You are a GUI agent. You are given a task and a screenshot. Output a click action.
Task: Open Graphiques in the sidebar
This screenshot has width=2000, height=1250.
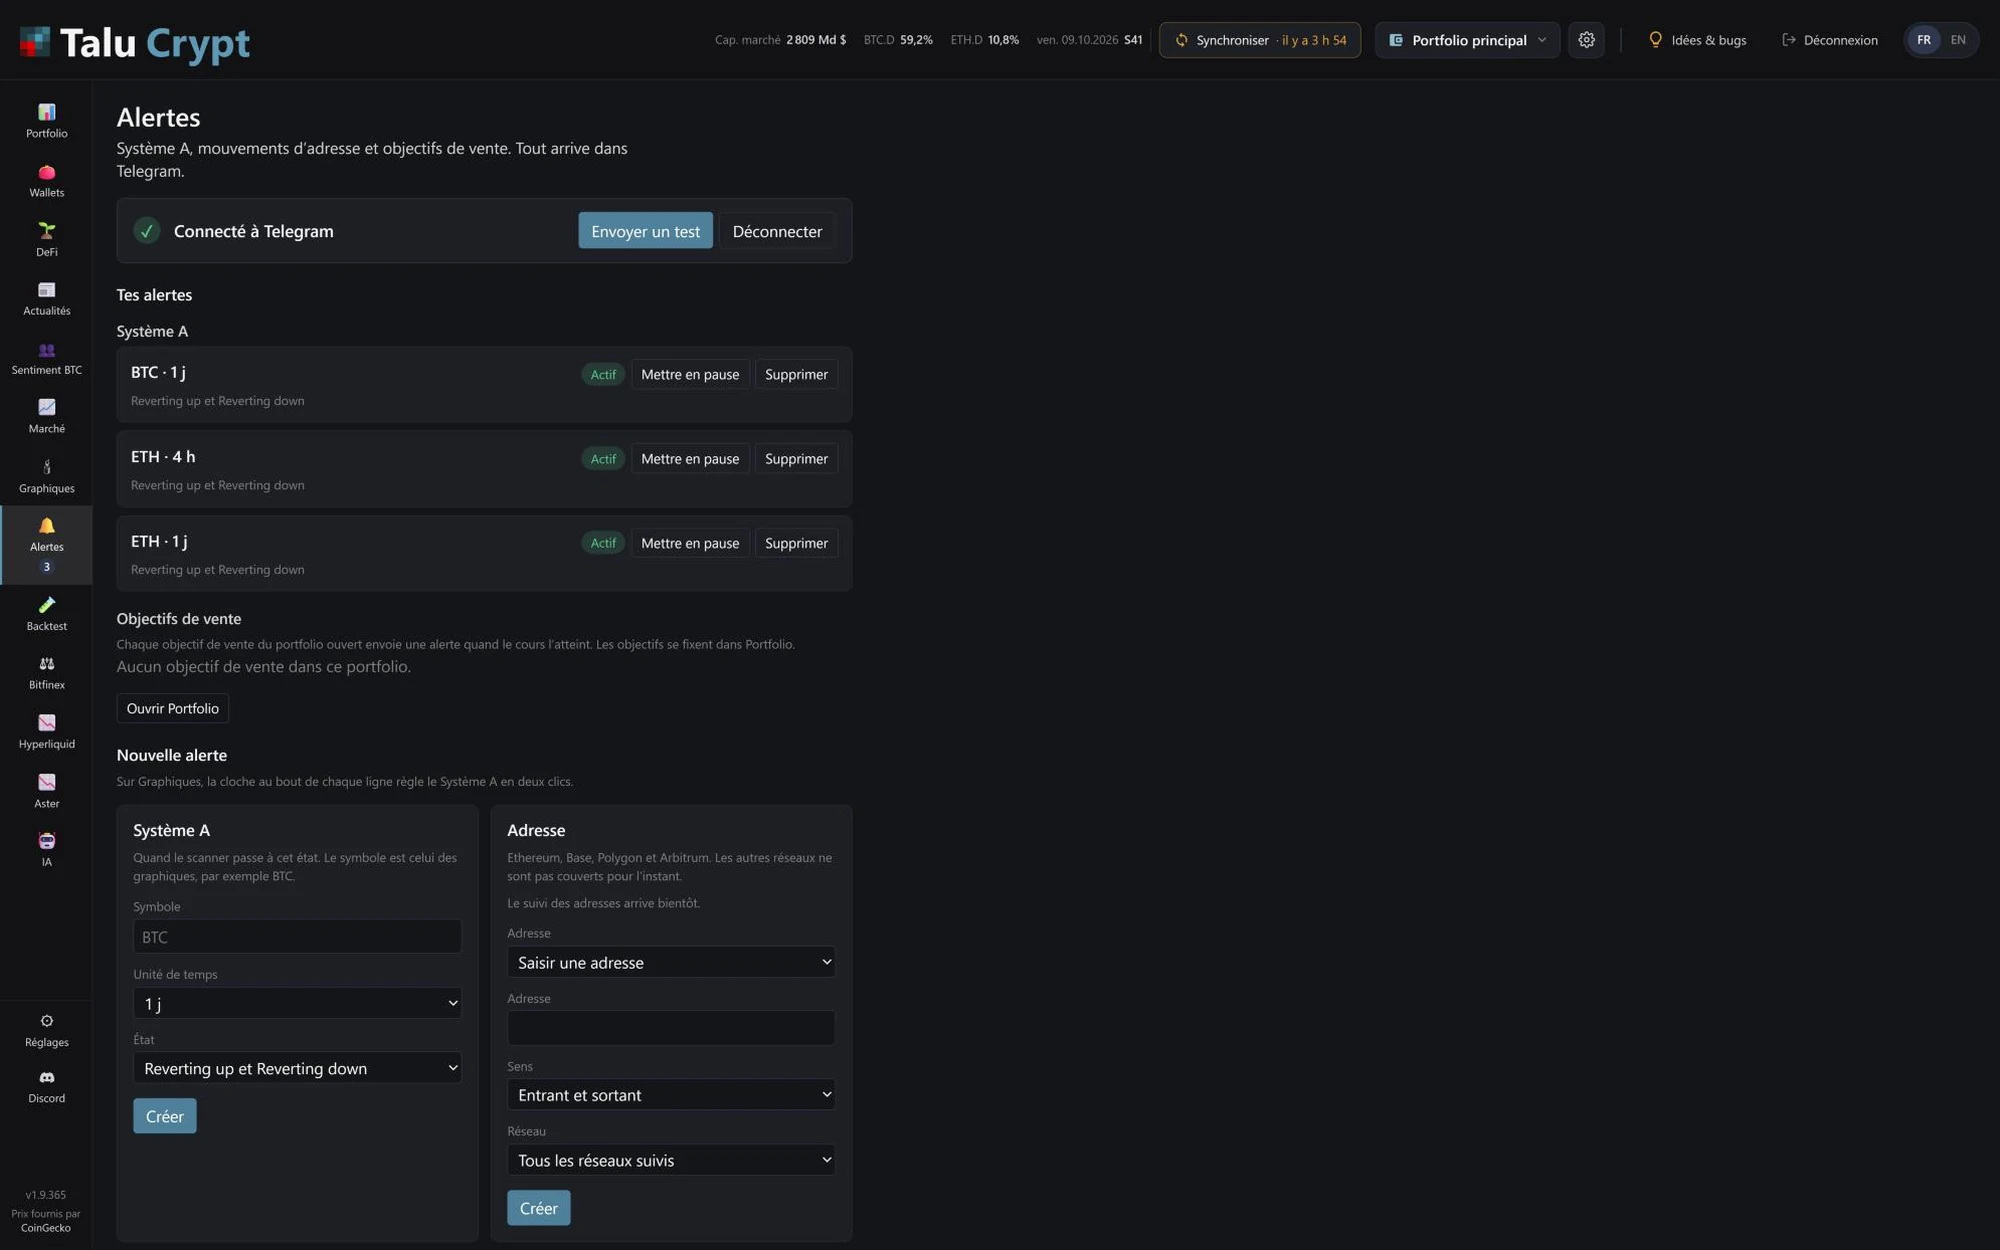coord(46,476)
